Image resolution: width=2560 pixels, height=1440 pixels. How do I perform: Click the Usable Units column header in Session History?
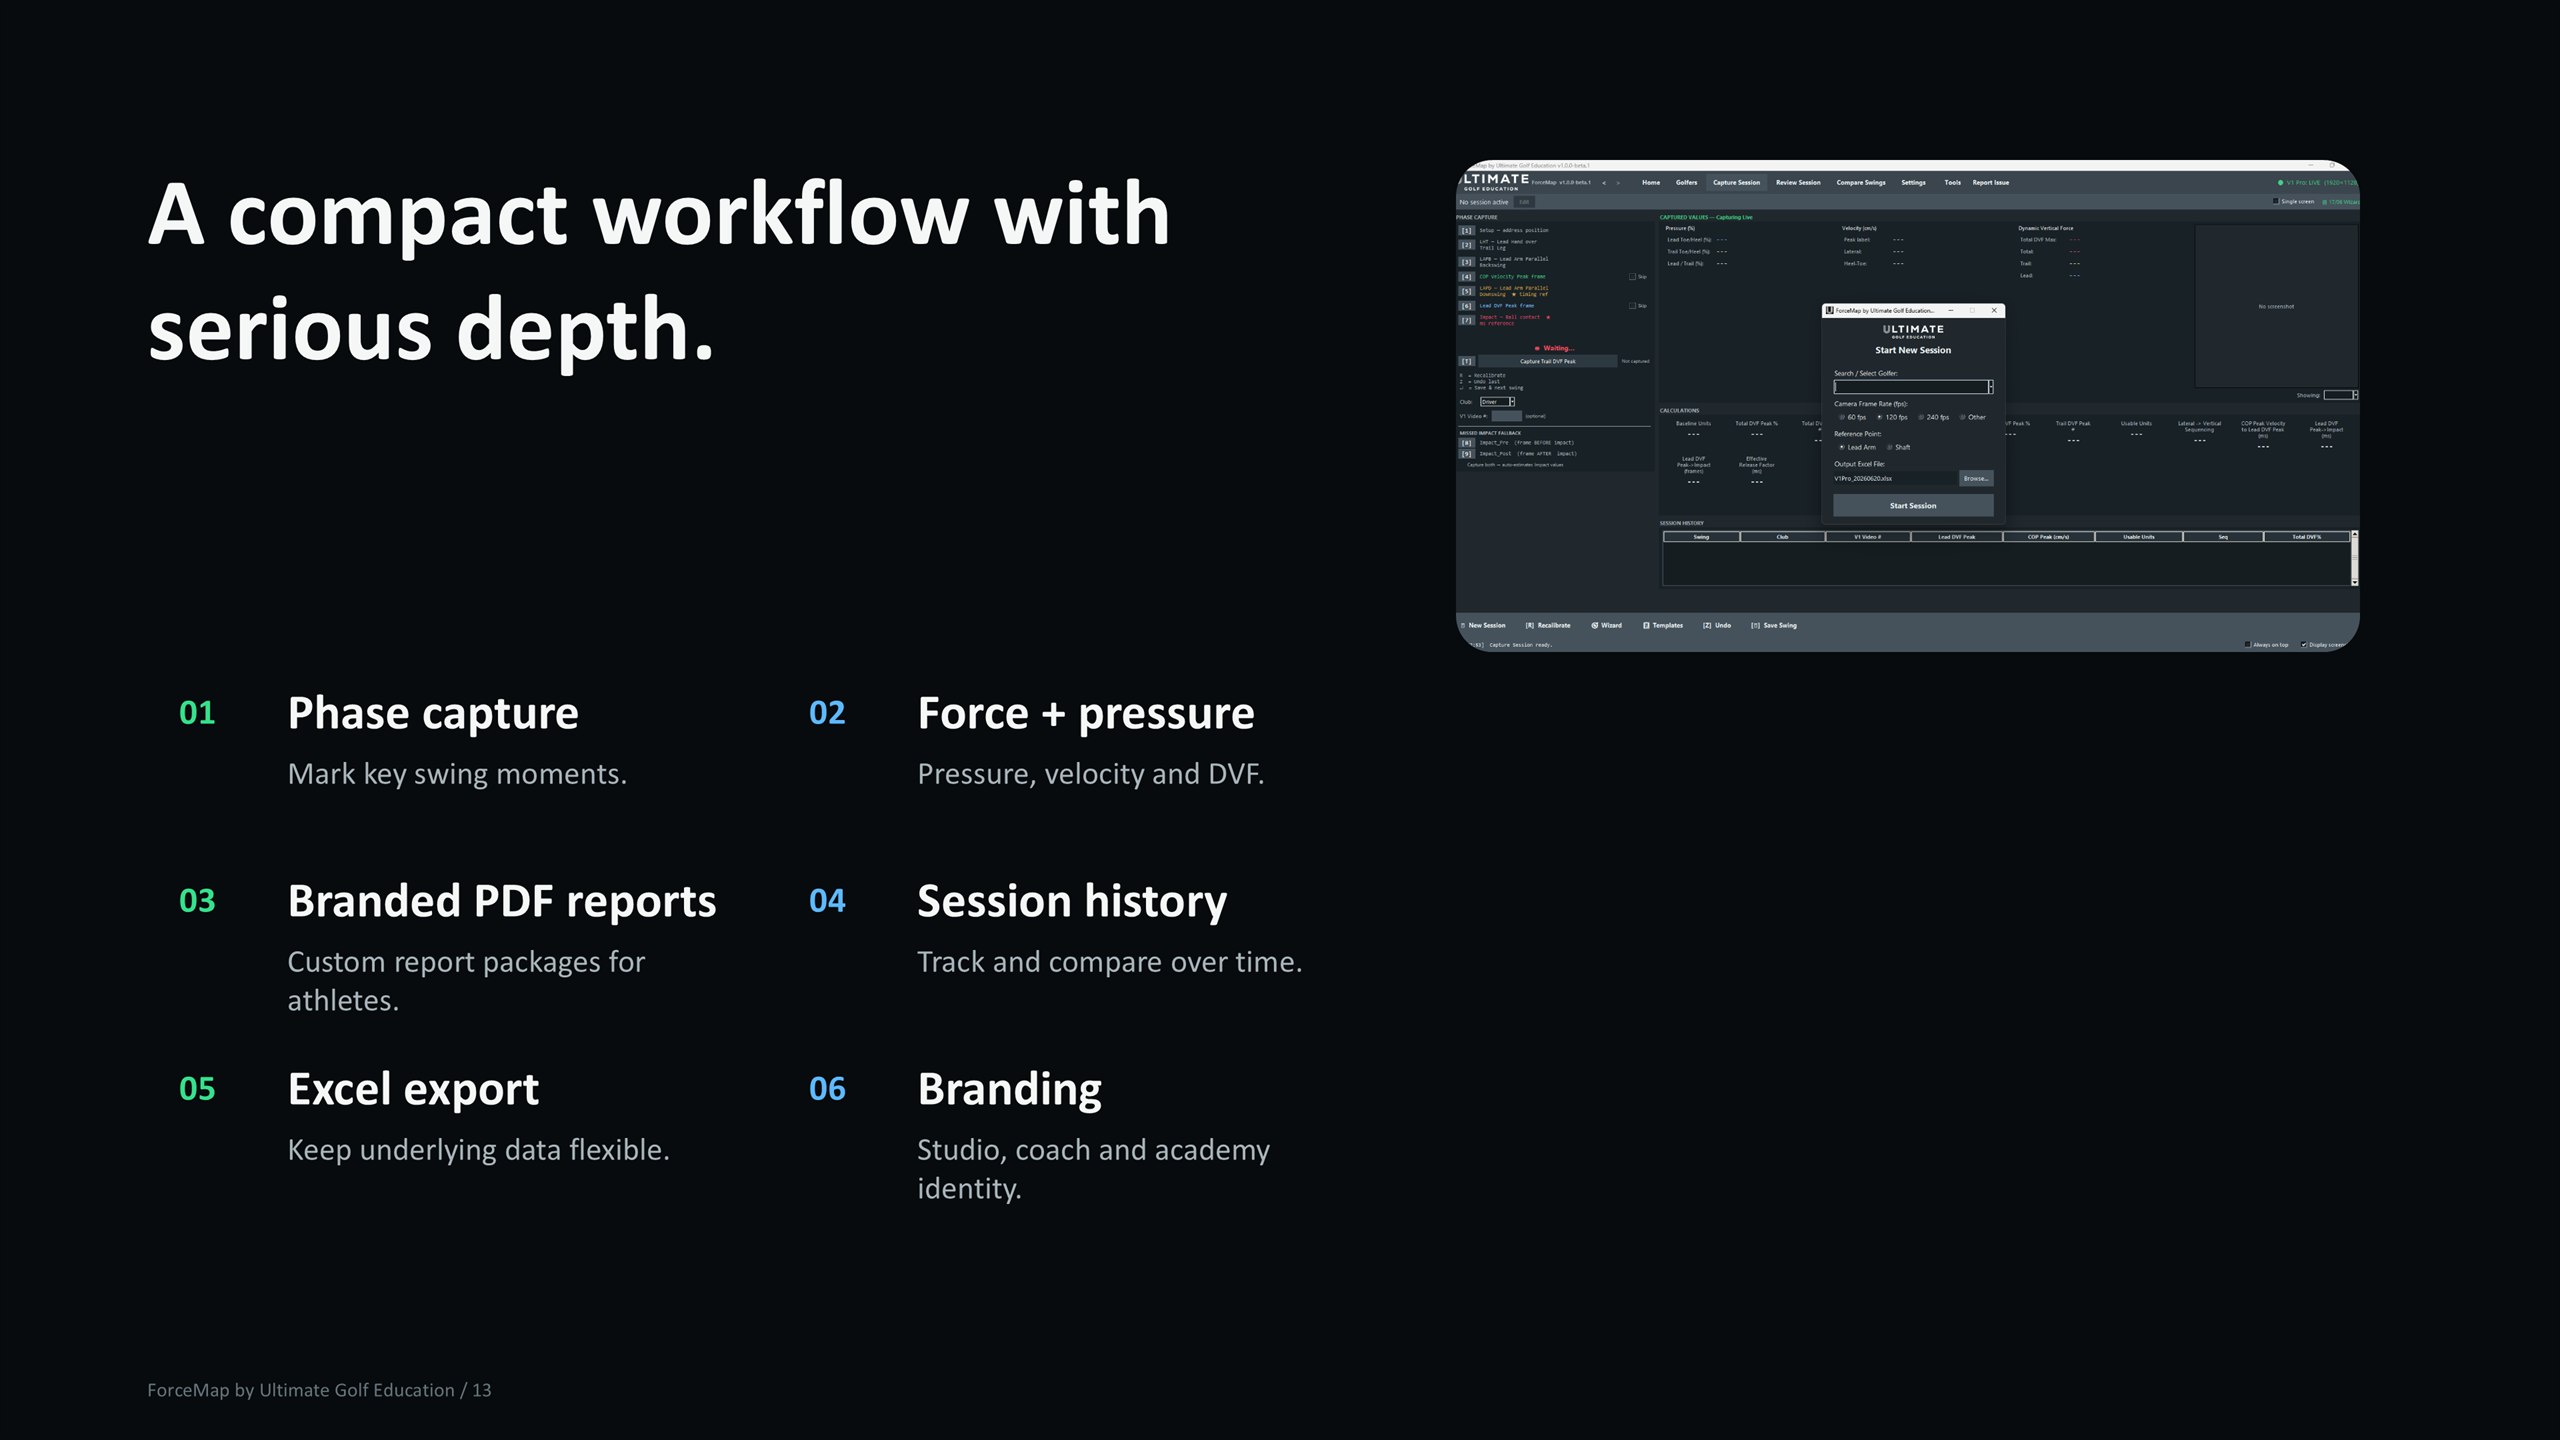[2139, 537]
